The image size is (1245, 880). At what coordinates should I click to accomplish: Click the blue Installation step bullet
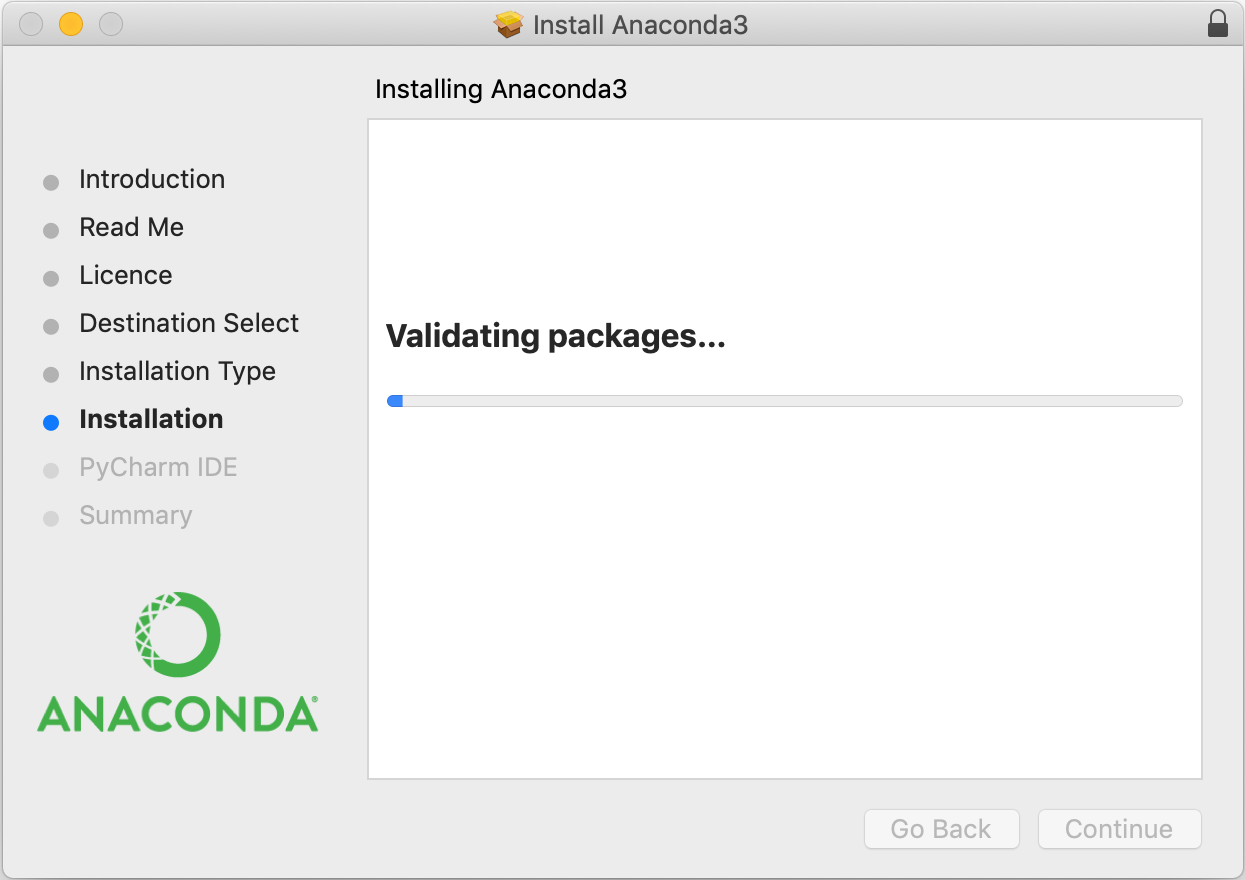point(51,422)
